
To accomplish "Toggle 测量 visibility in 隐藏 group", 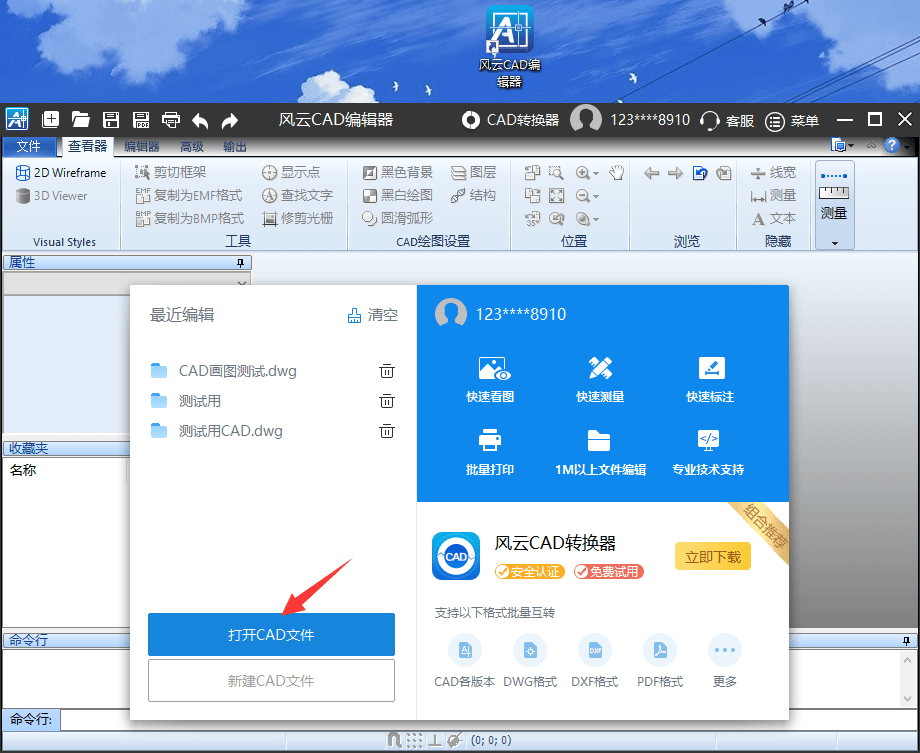I will (773, 195).
